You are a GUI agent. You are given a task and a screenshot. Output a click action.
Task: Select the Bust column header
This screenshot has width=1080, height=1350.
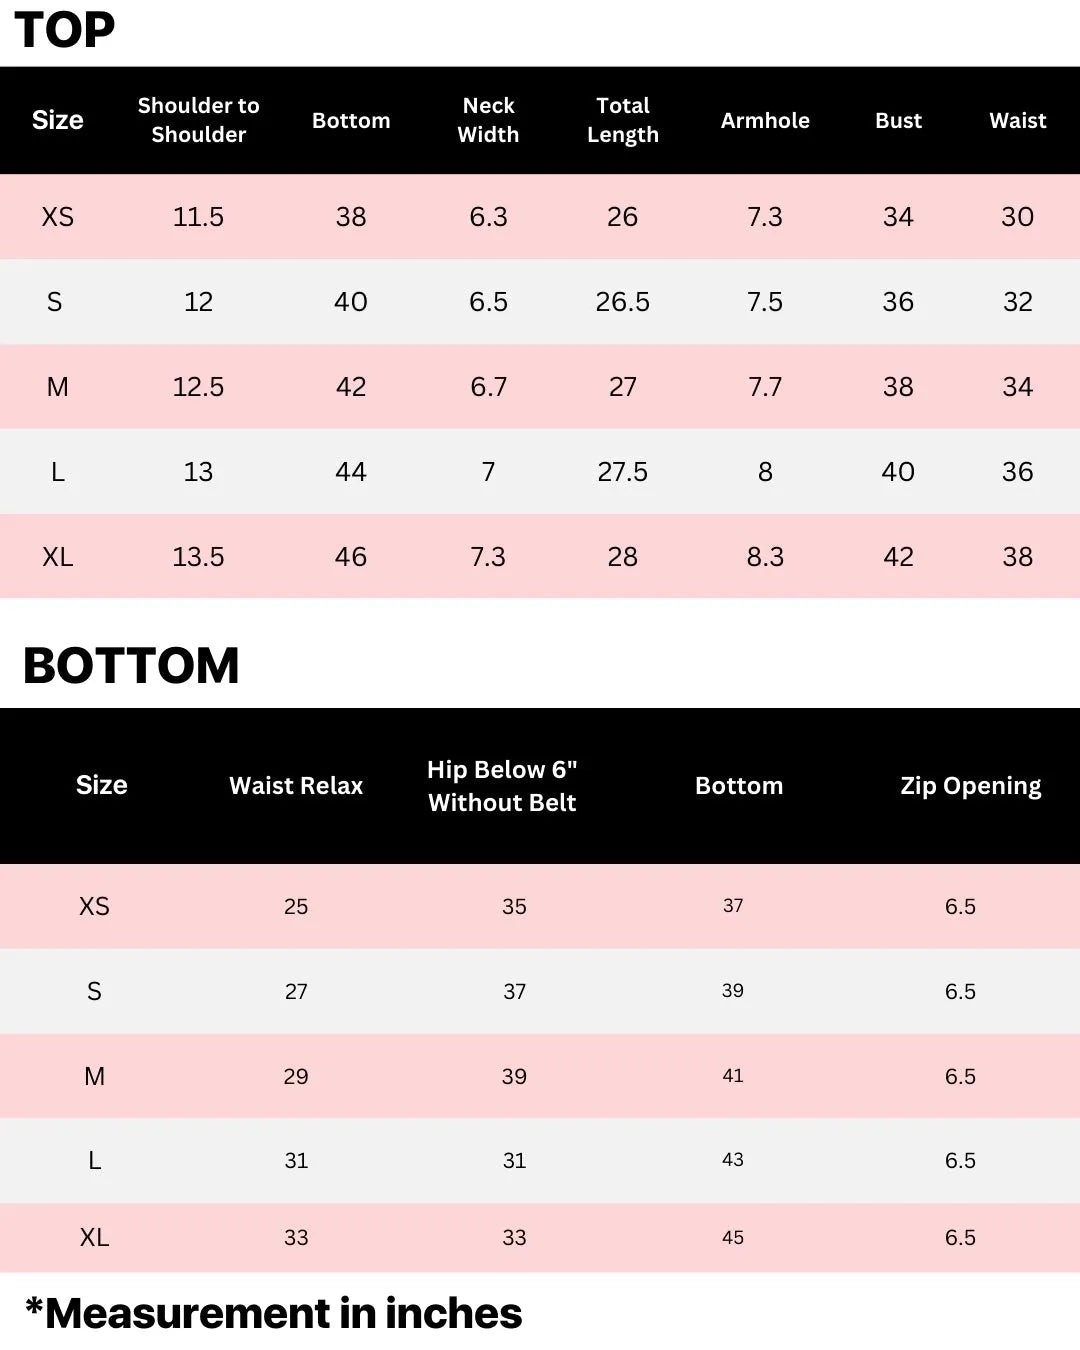(x=898, y=121)
